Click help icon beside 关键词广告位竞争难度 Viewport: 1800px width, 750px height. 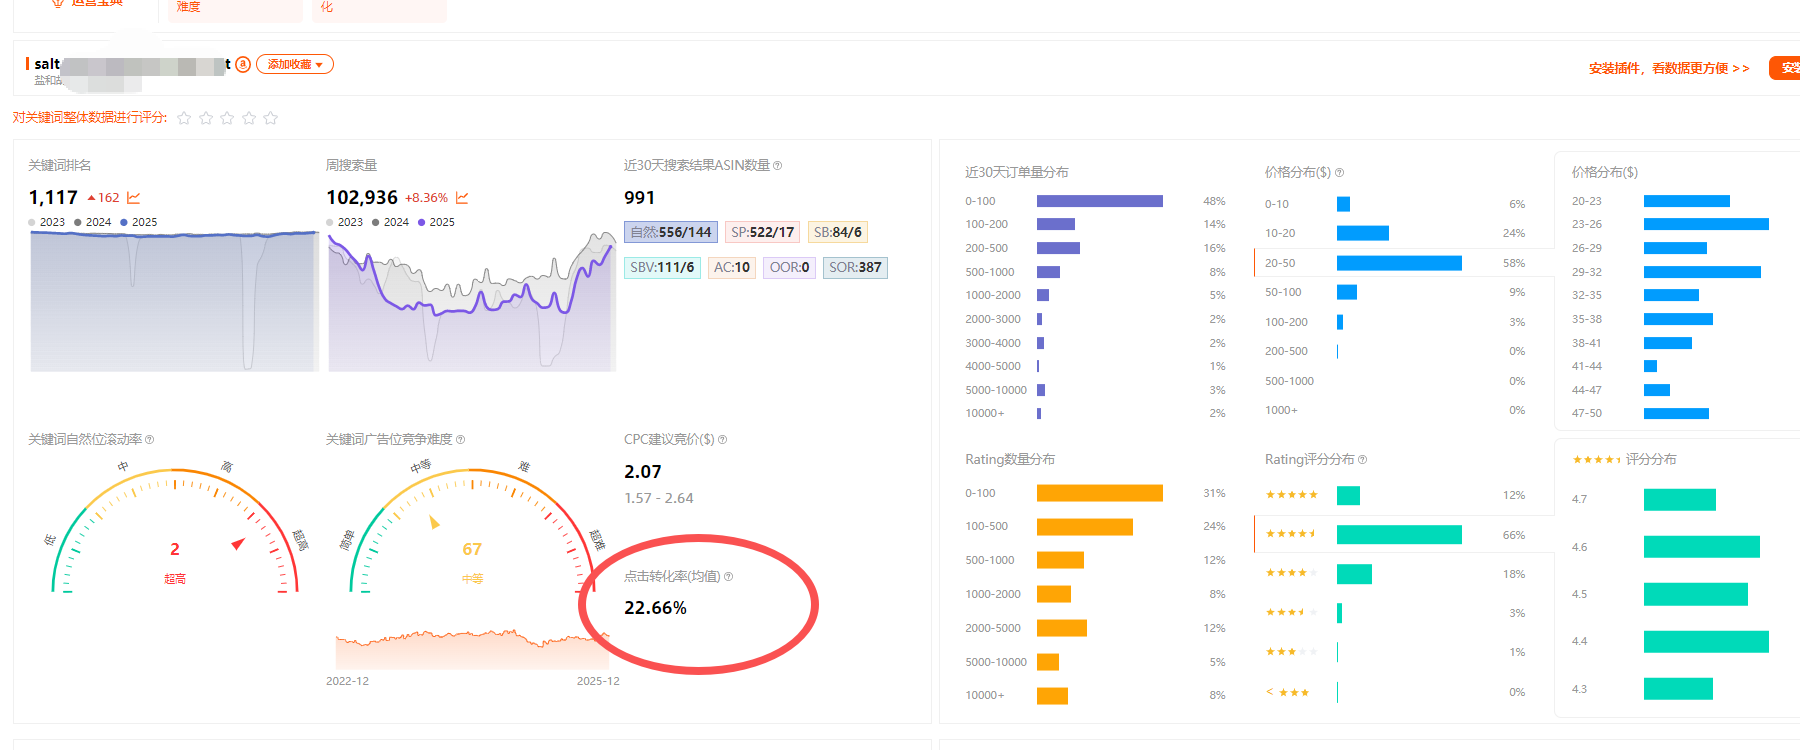tap(460, 440)
